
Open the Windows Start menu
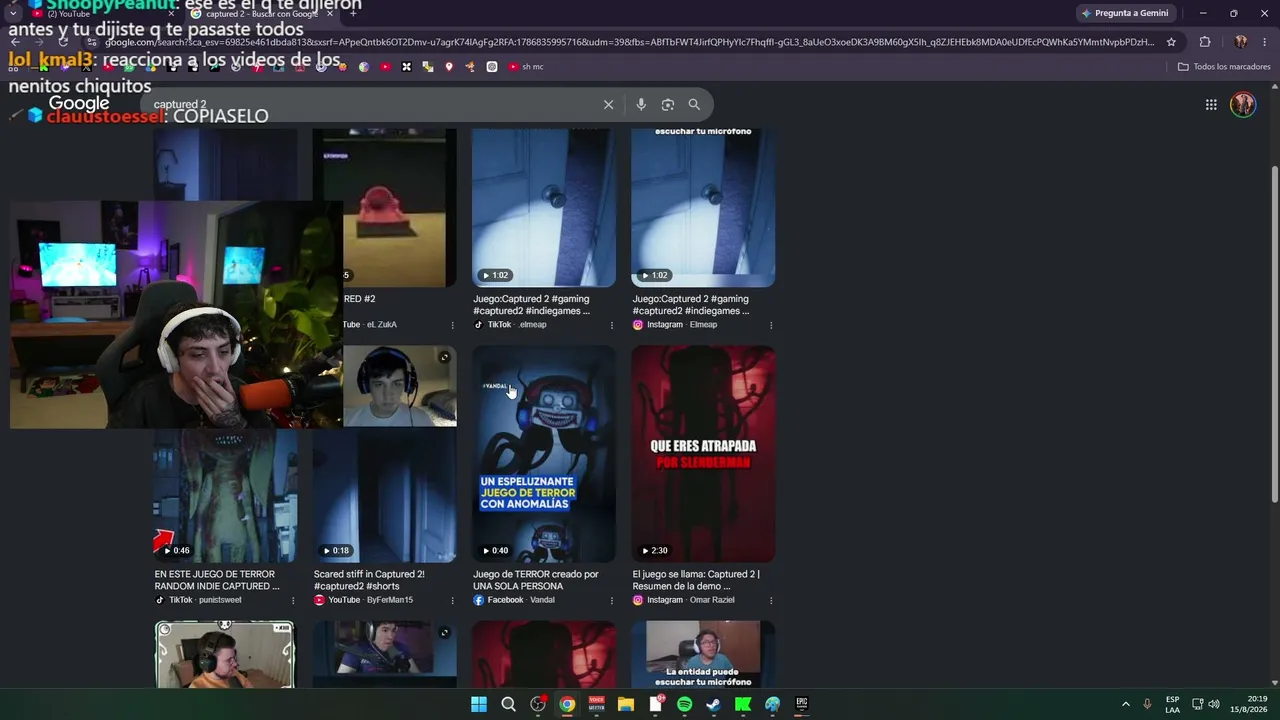point(479,704)
